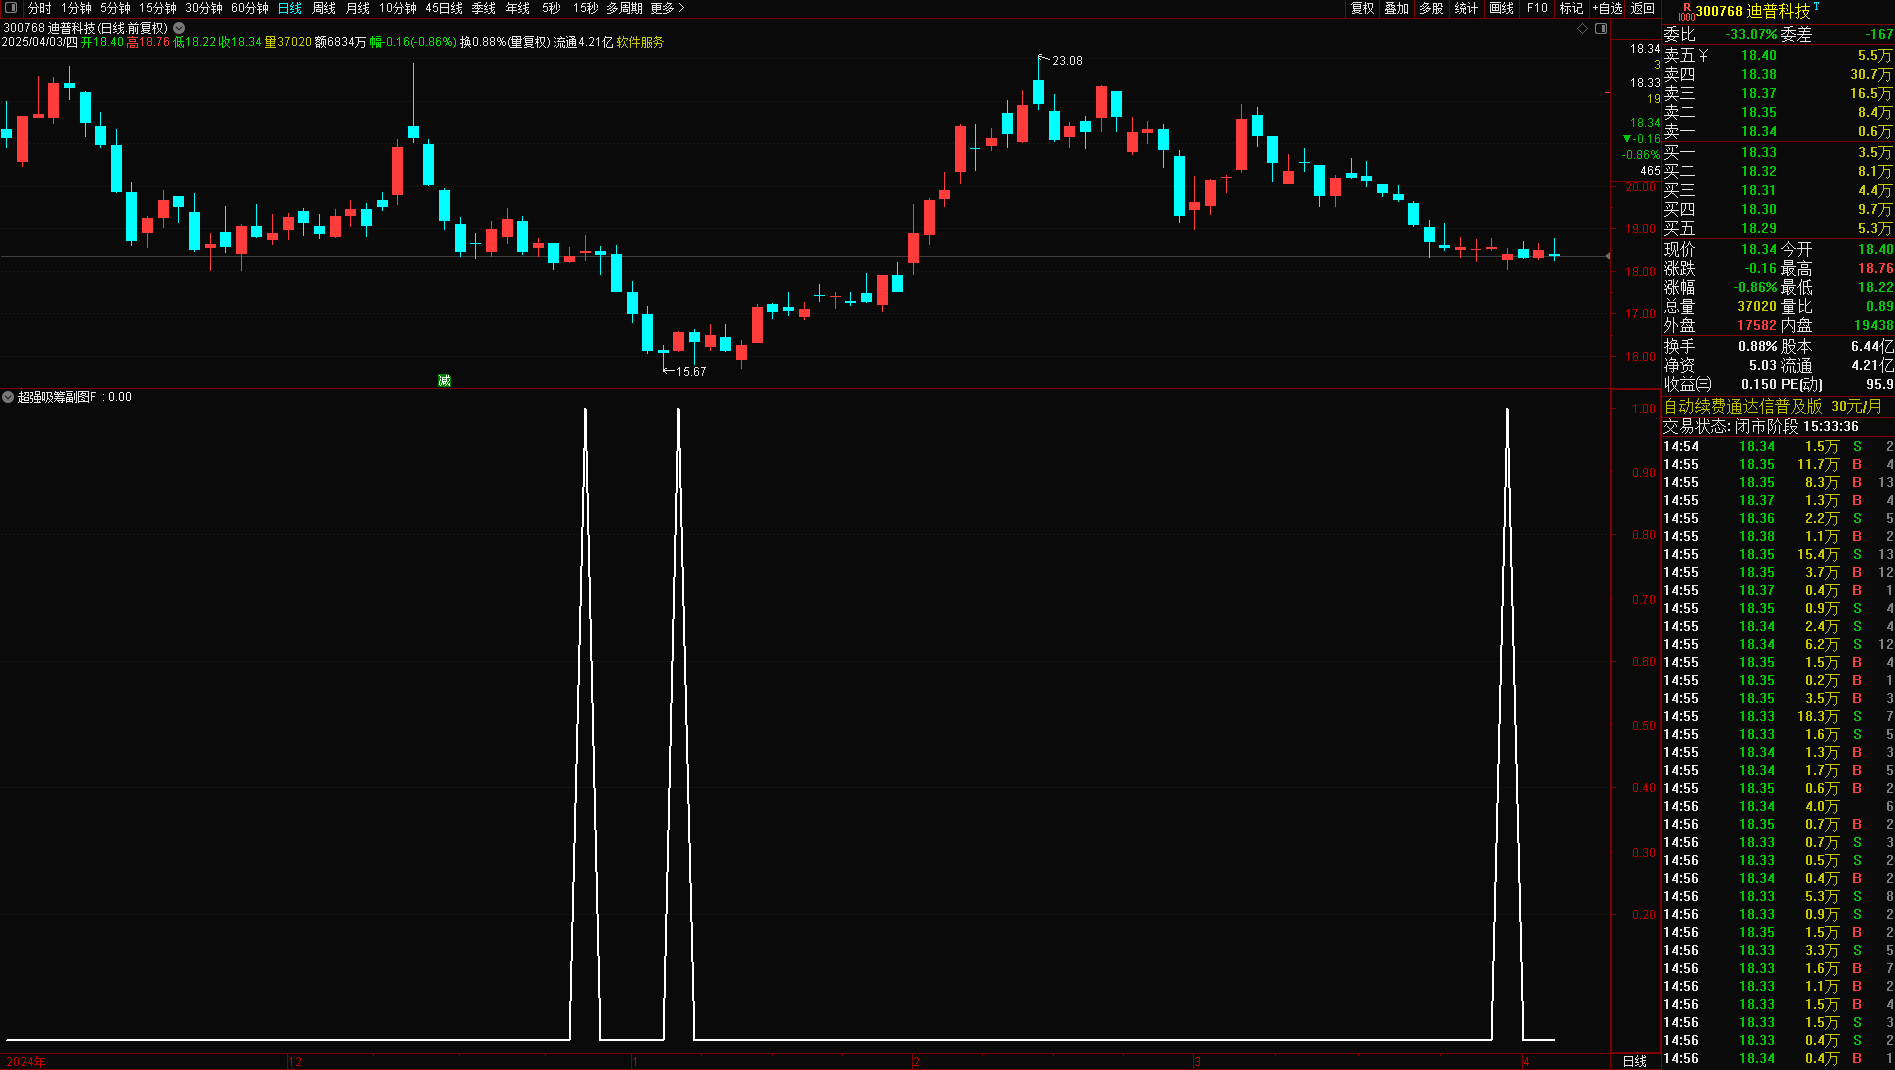Click the 12 month marker on the time axis
The image size is (1895, 1070).
[295, 1062]
